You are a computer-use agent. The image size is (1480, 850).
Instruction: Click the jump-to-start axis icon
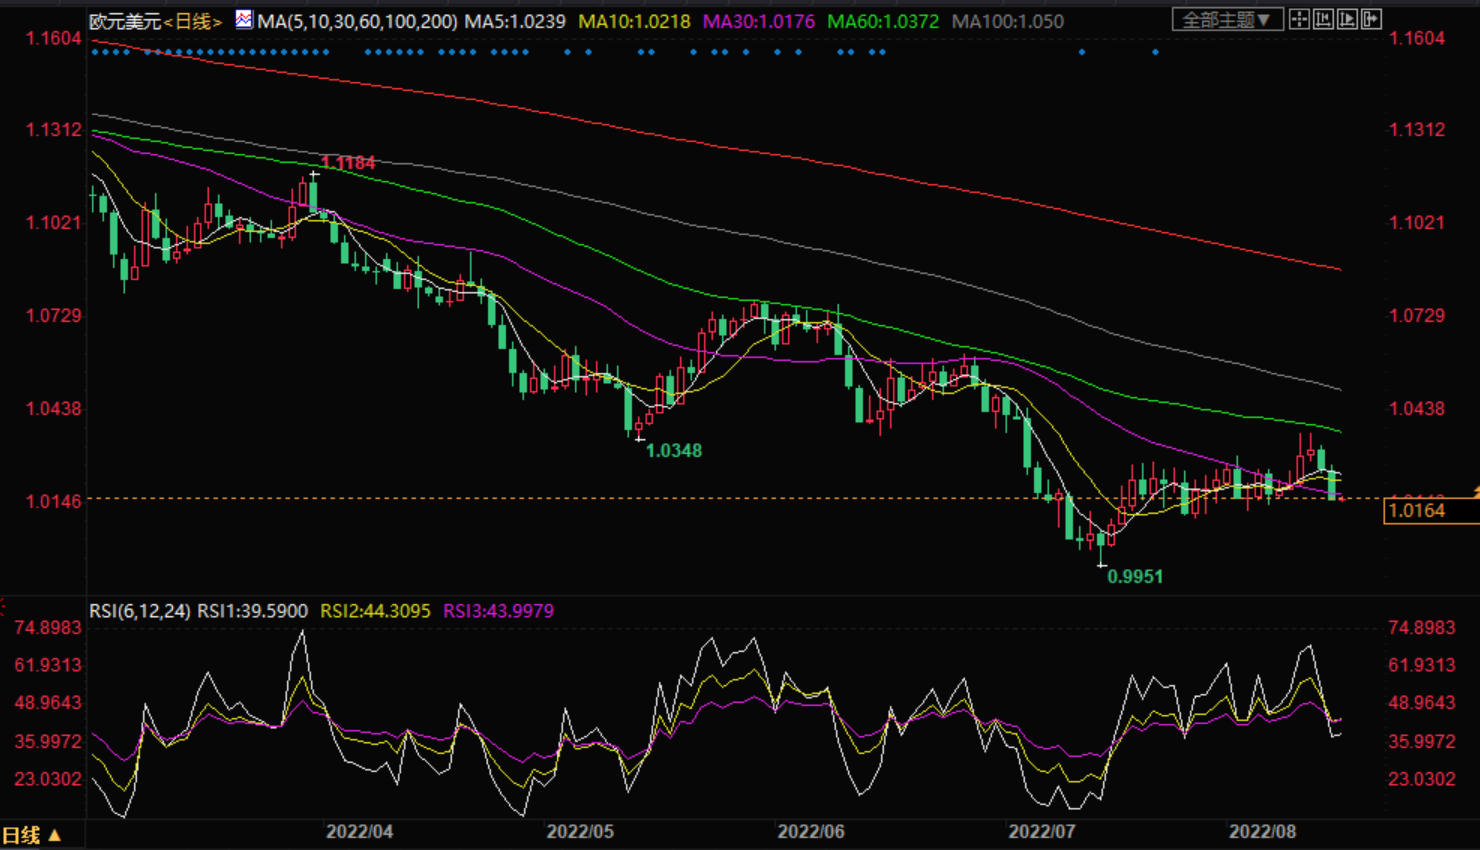[1323, 19]
